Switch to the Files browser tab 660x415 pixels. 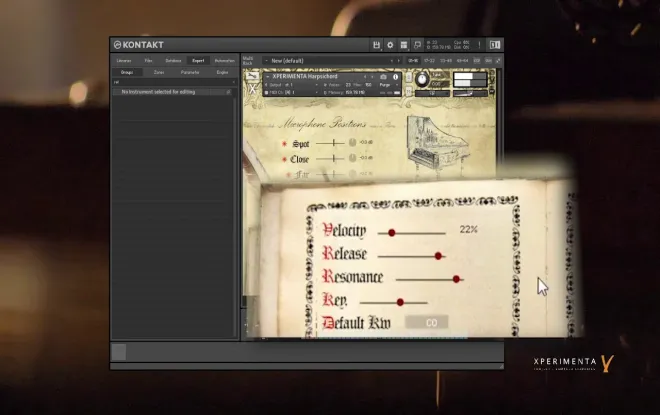(149, 61)
